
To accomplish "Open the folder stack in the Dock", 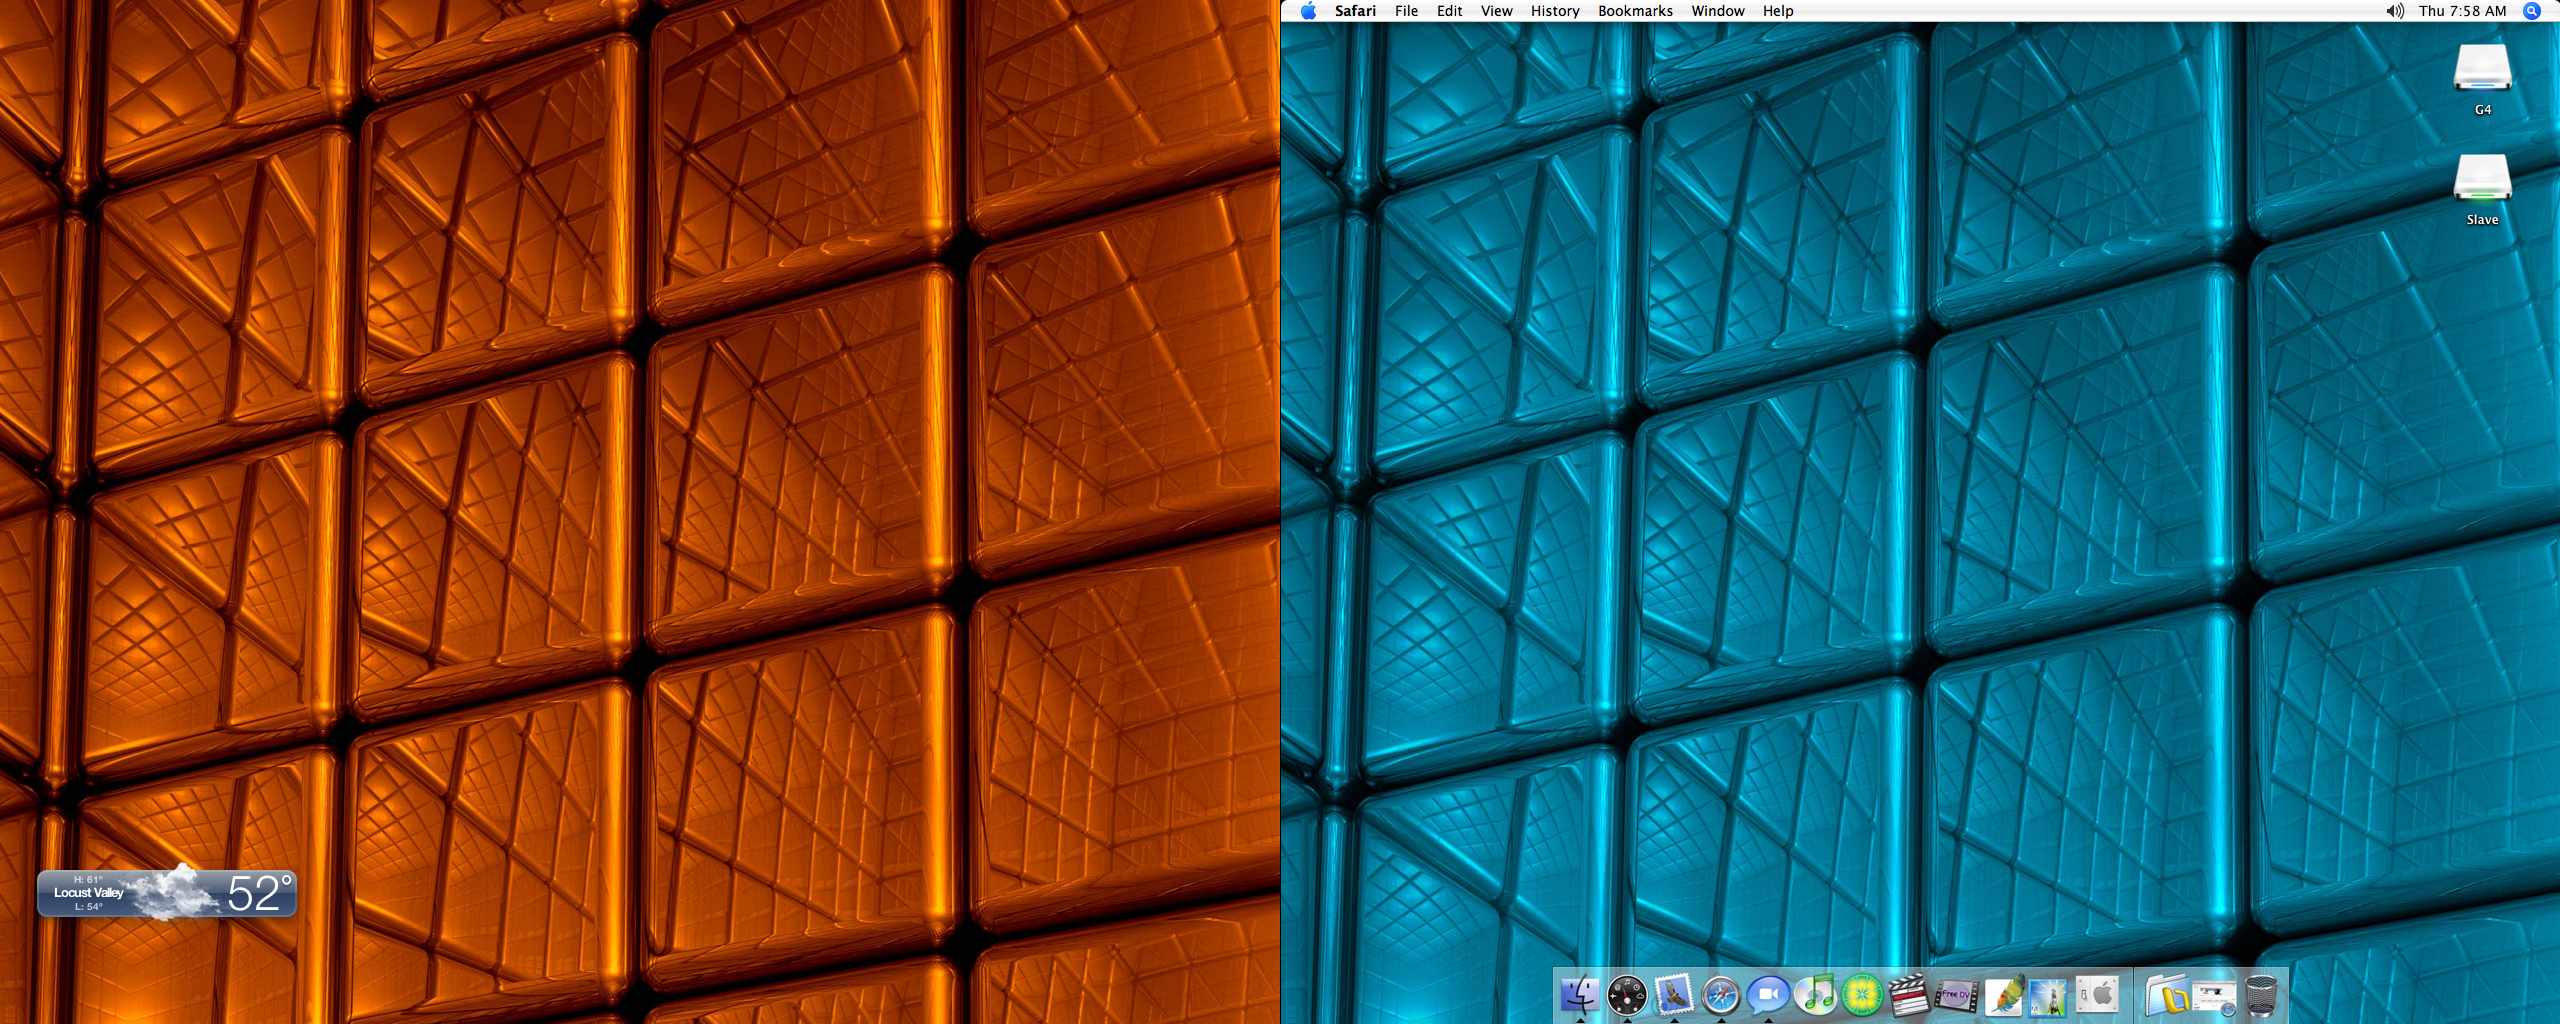I will (2166, 995).
